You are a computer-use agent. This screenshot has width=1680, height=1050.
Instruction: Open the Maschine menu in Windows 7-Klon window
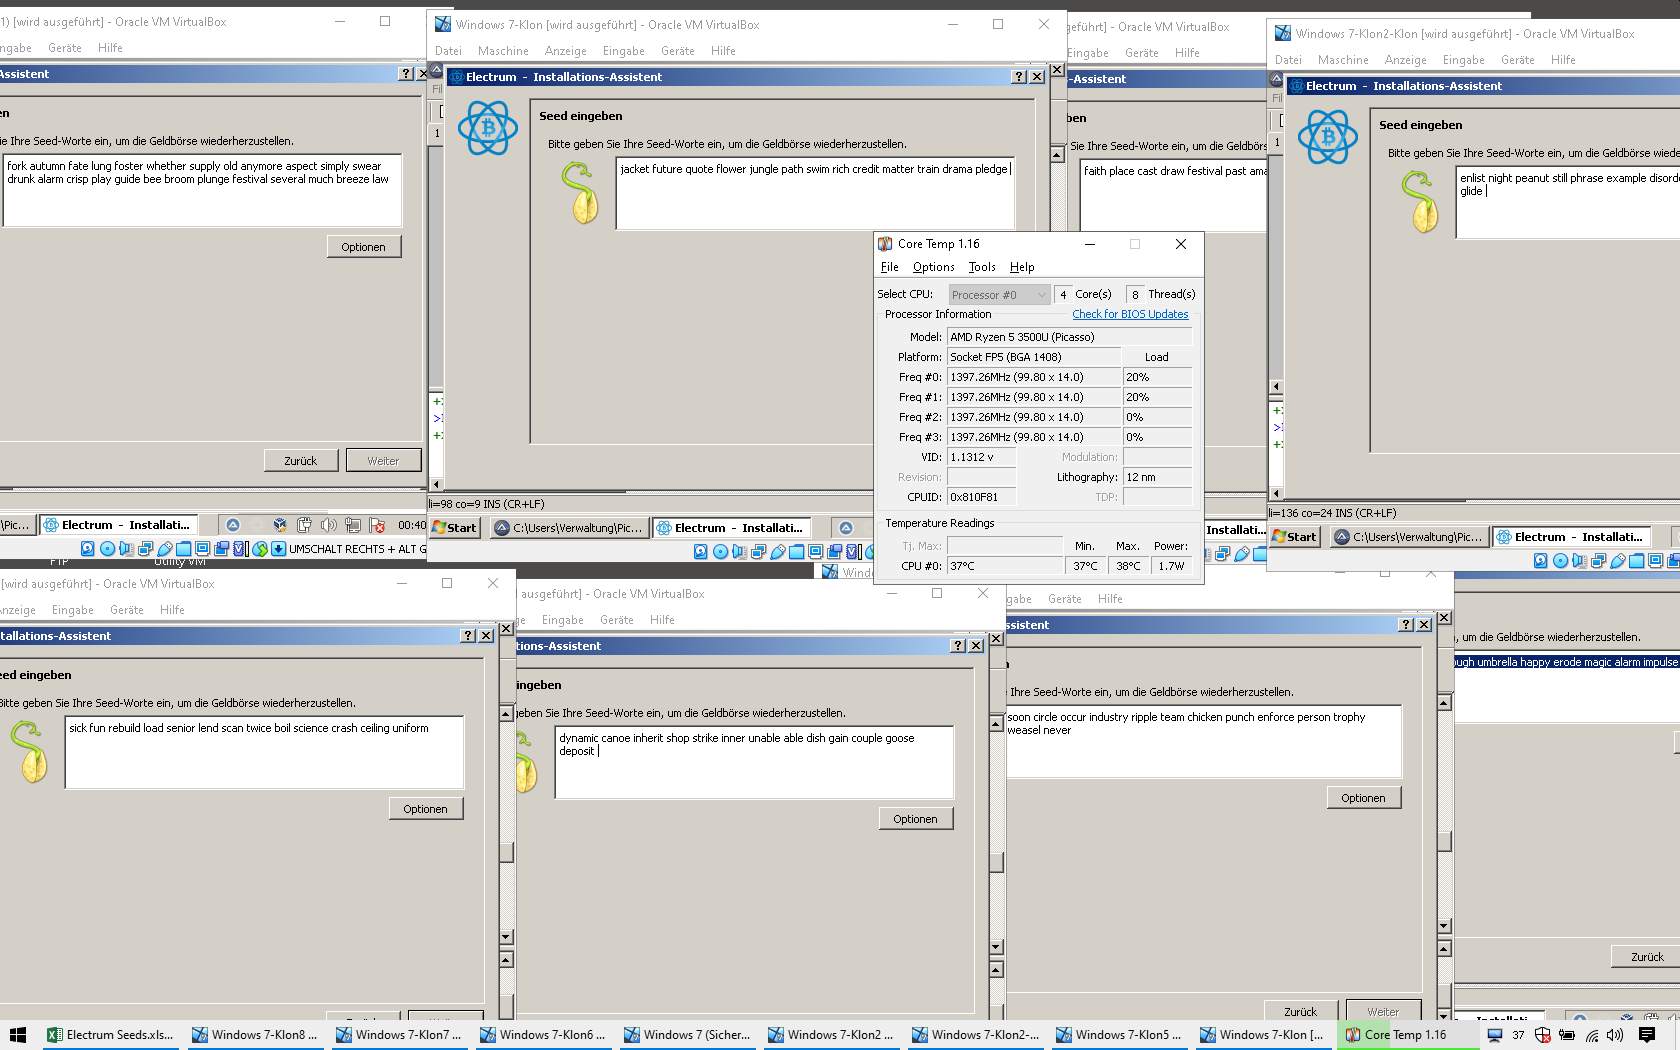point(505,51)
